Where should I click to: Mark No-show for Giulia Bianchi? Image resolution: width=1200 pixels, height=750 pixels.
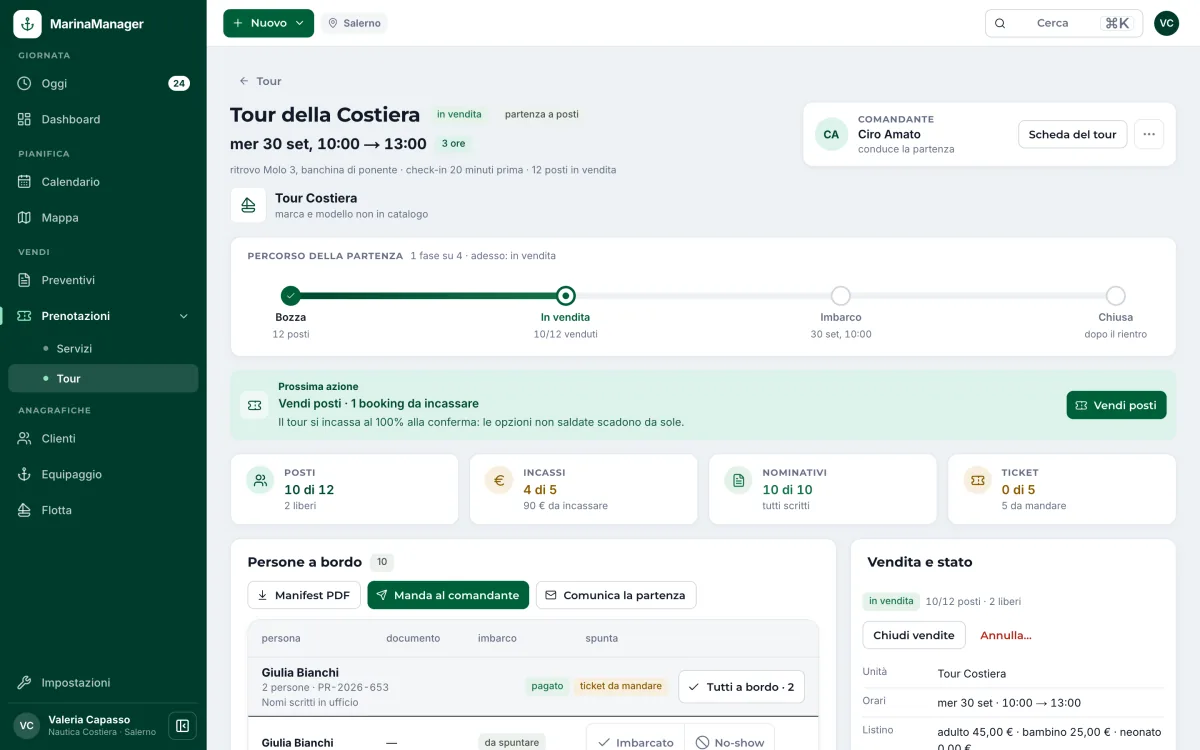729,743
